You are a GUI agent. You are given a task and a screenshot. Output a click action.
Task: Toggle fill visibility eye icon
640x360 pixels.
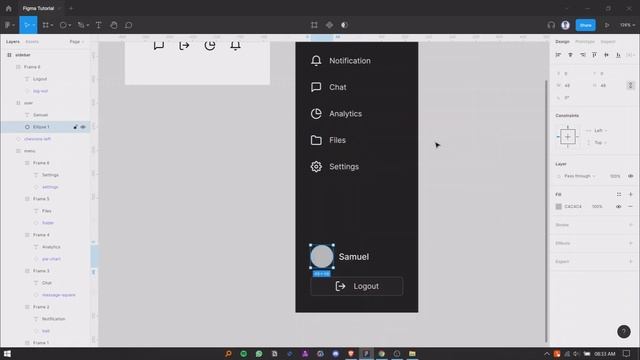(x=619, y=207)
